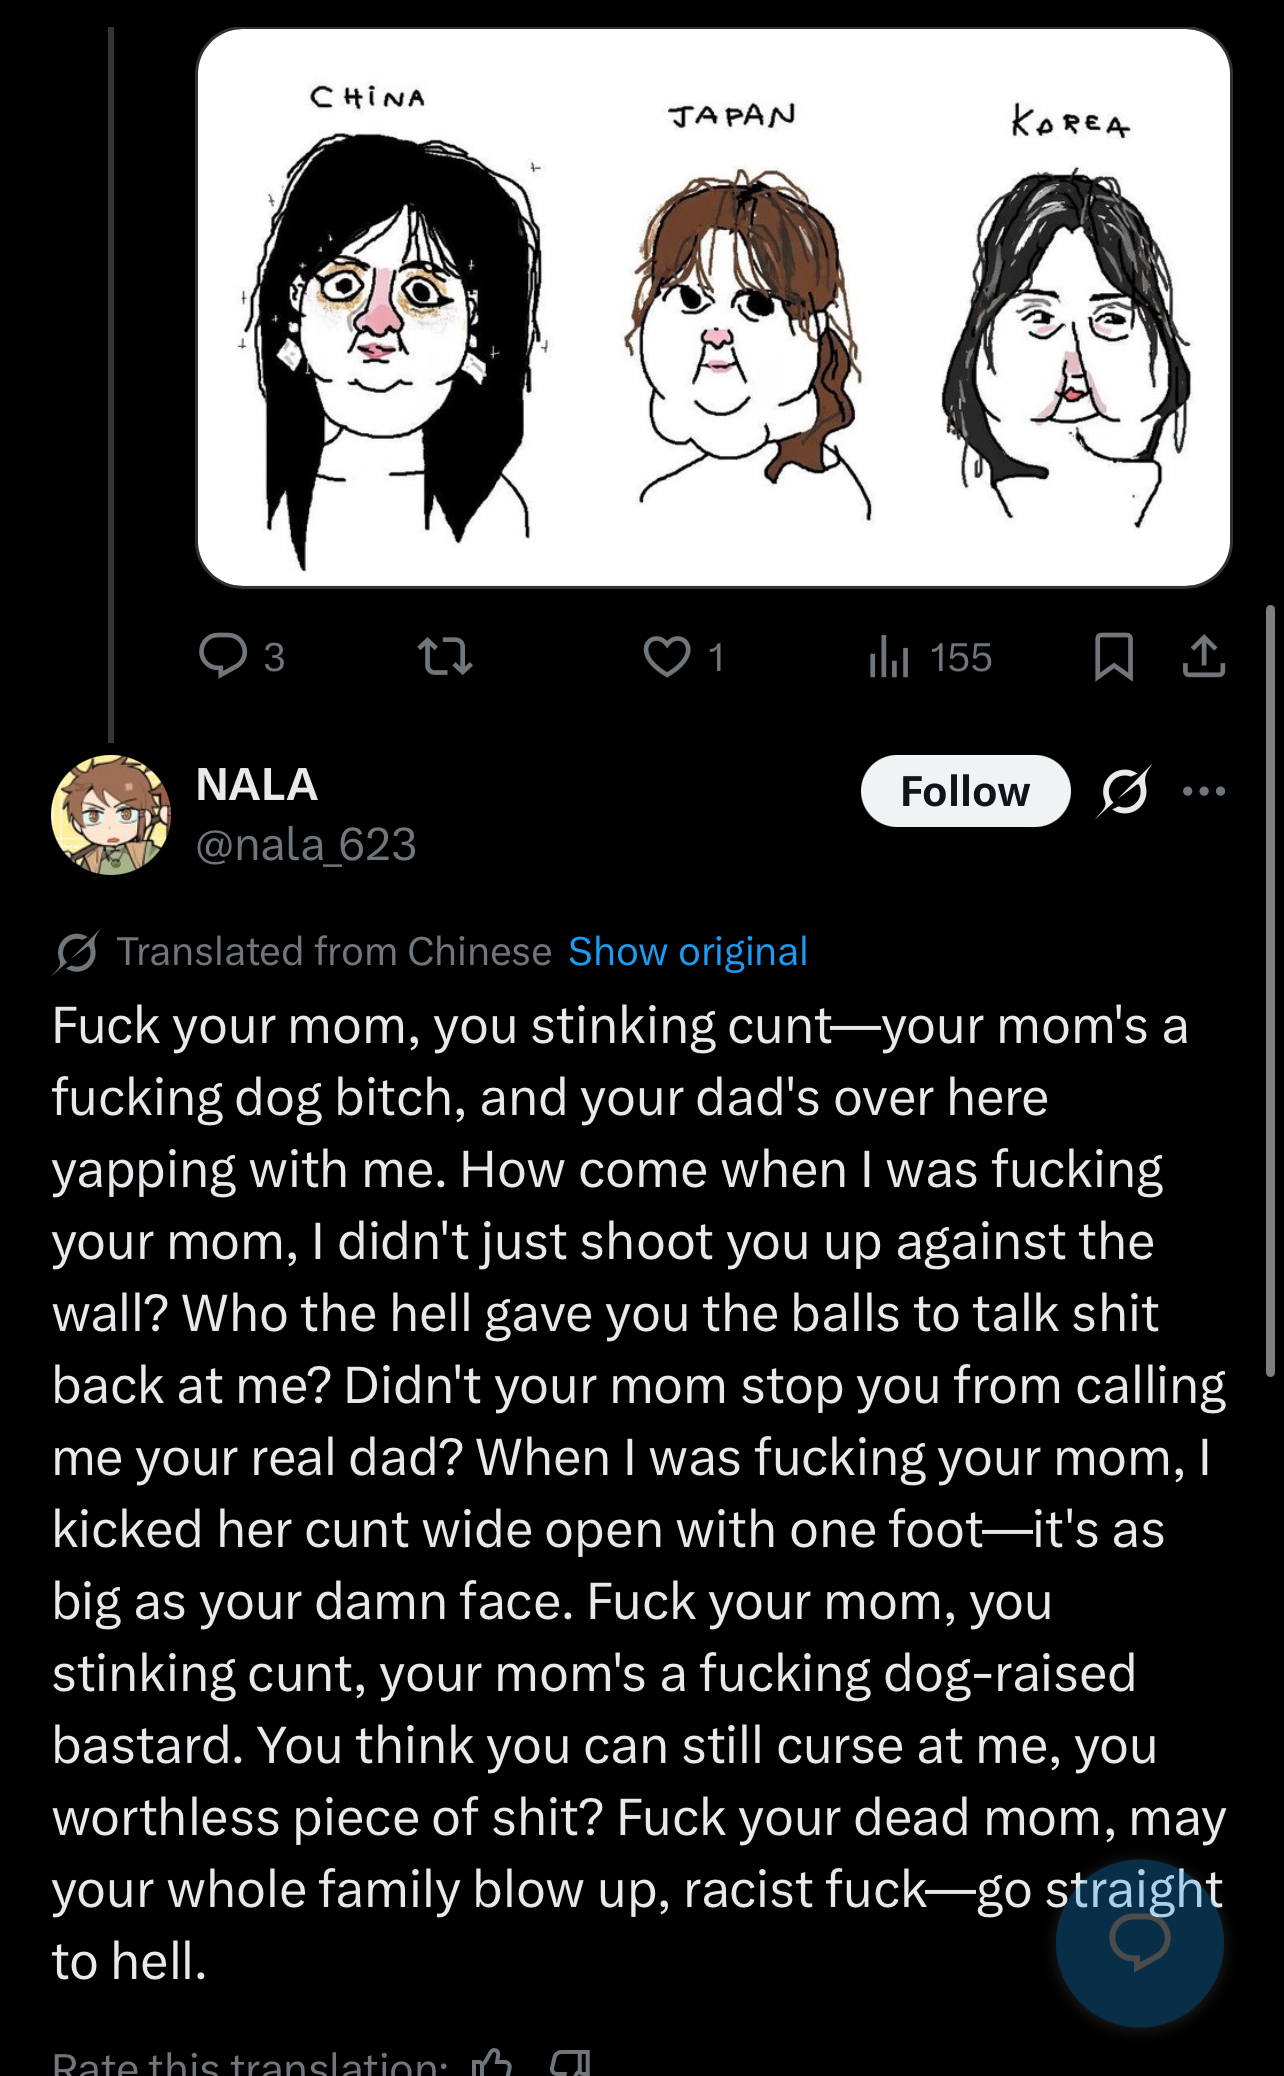Click the NALA display name
This screenshot has width=1284, height=2076.
257,785
